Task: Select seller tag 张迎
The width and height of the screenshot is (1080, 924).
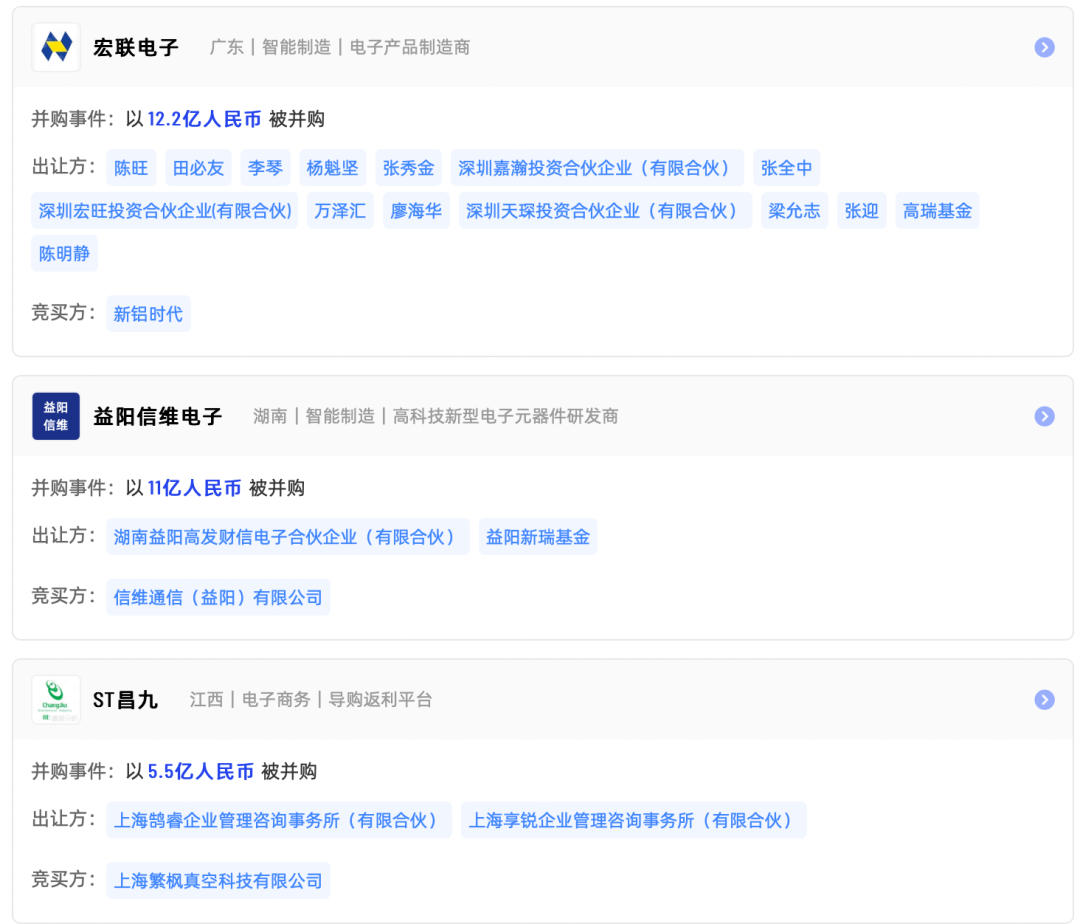Action: coord(862,211)
